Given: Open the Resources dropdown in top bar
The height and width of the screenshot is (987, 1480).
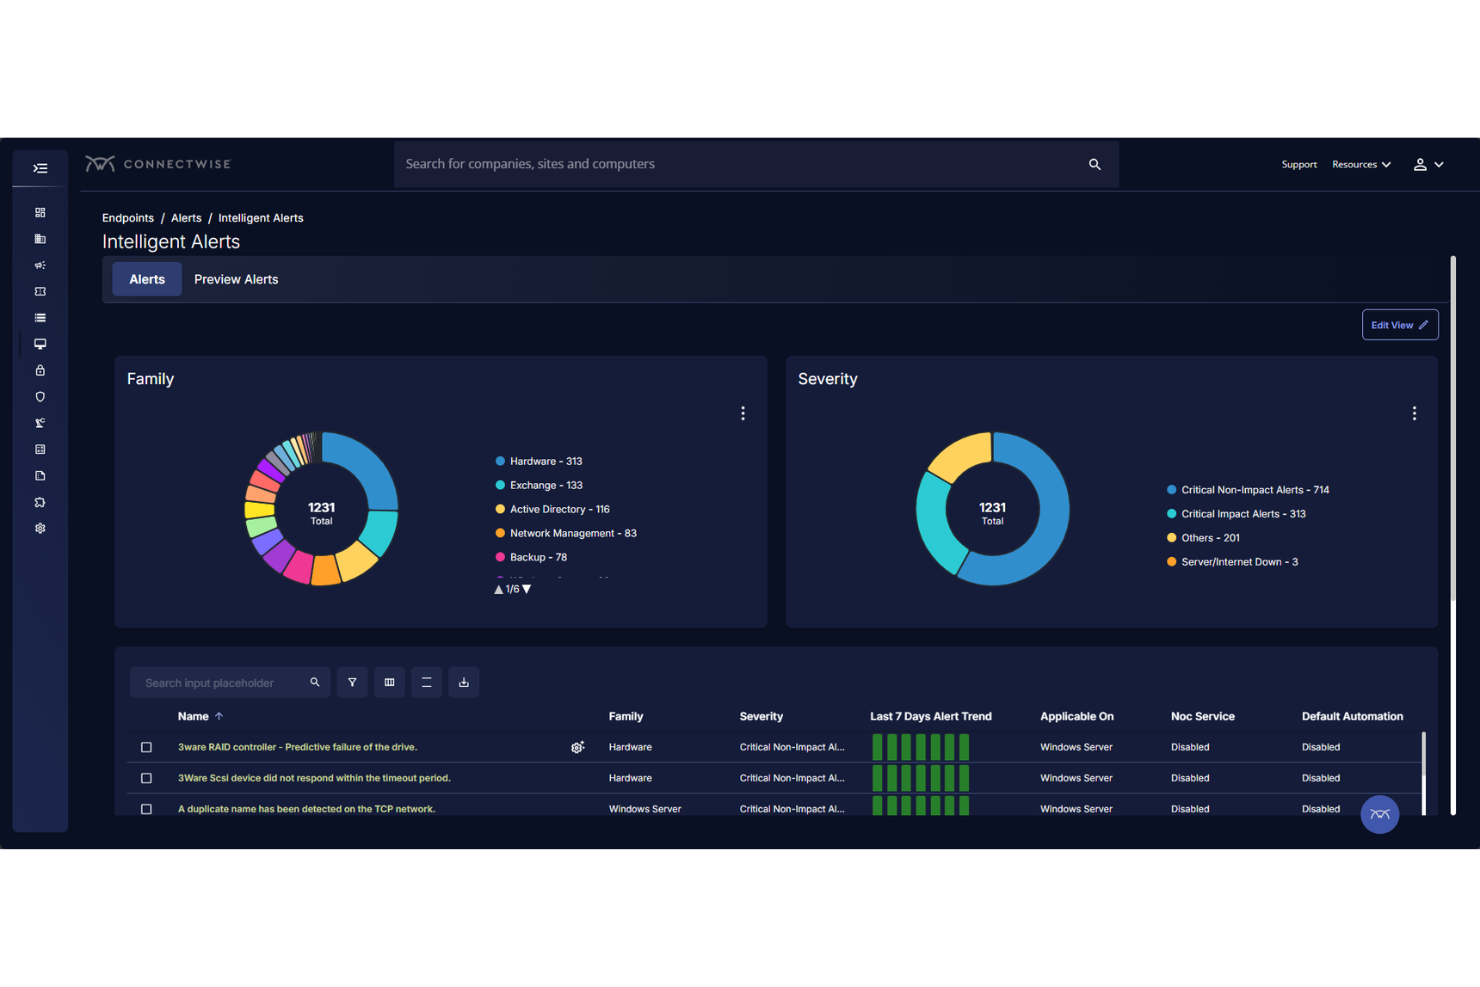Looking at the screenshot, I should (x=1361, y=164).
